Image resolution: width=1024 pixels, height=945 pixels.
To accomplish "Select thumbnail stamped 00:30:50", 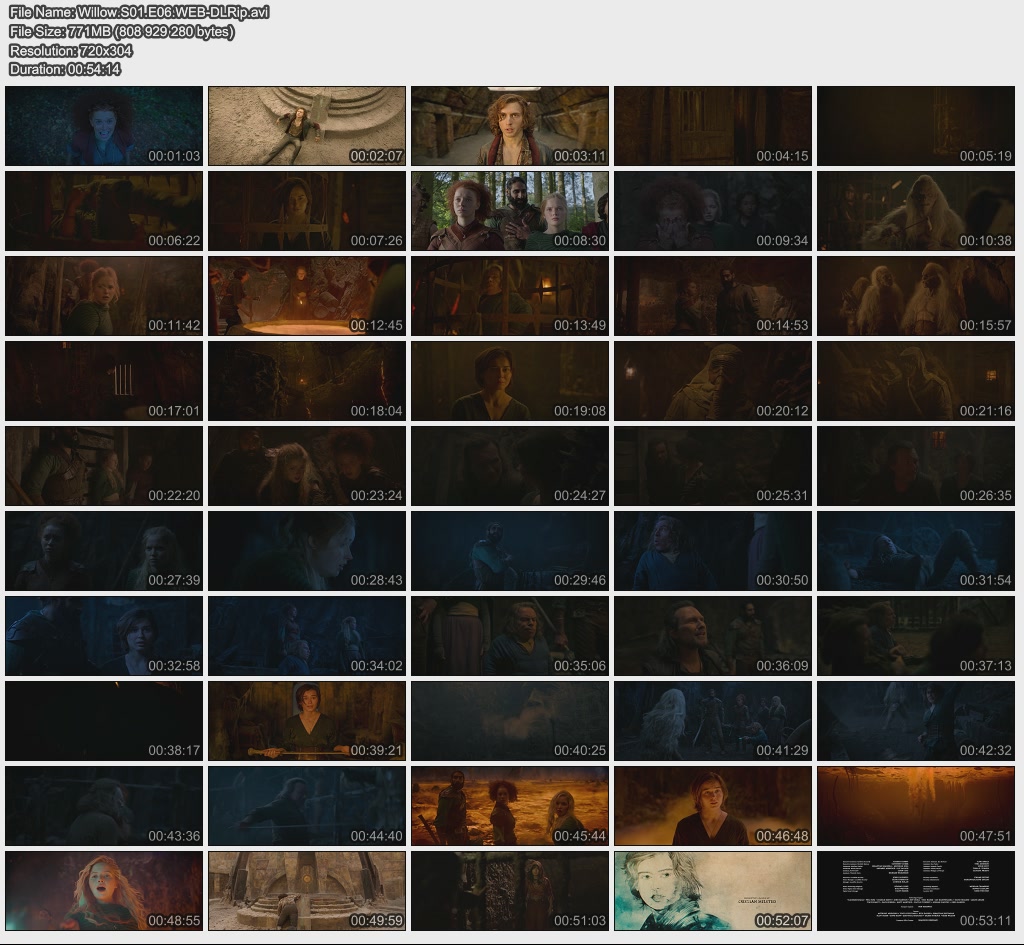I will tap(713, 551).
